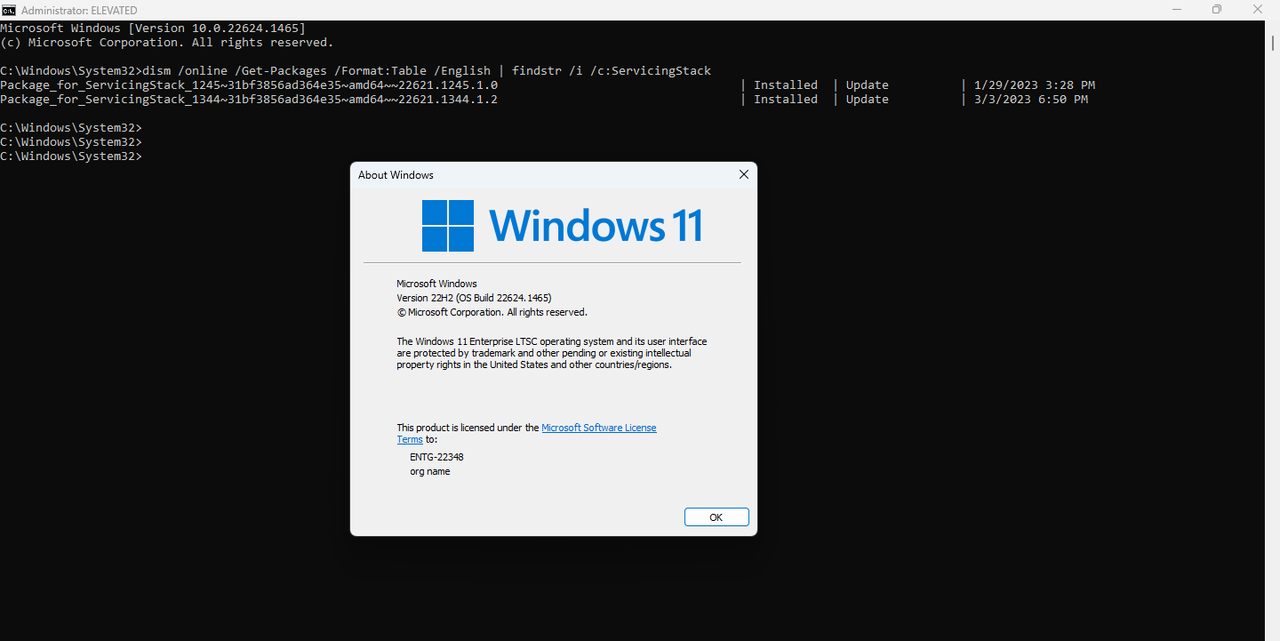Viewport: 1280px width, 641px height.
Task: Click the 'org name' text
Action: click(x=430, y=471)
